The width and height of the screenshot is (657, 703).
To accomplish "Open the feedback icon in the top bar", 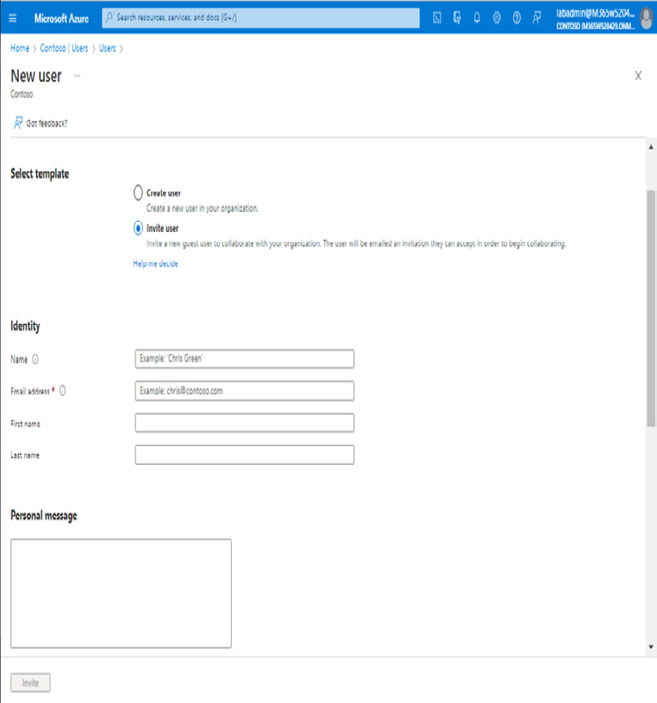I will 536,18.
